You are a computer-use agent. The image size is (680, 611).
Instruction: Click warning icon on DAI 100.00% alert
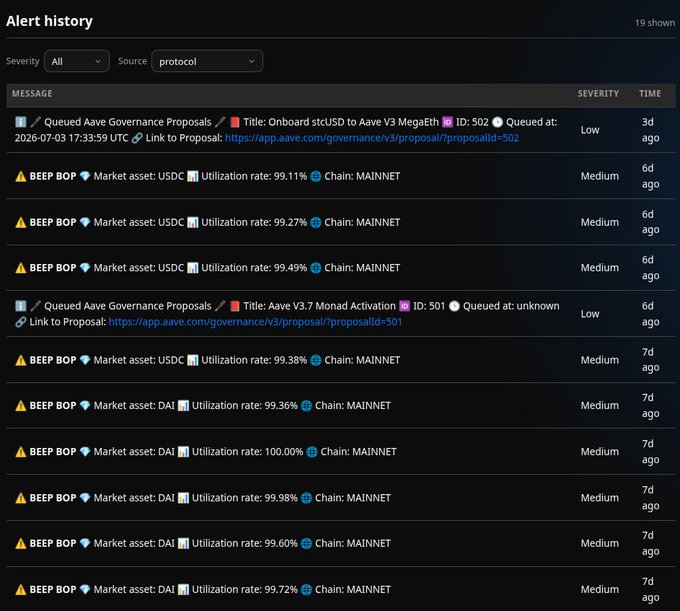pos(21,451)
